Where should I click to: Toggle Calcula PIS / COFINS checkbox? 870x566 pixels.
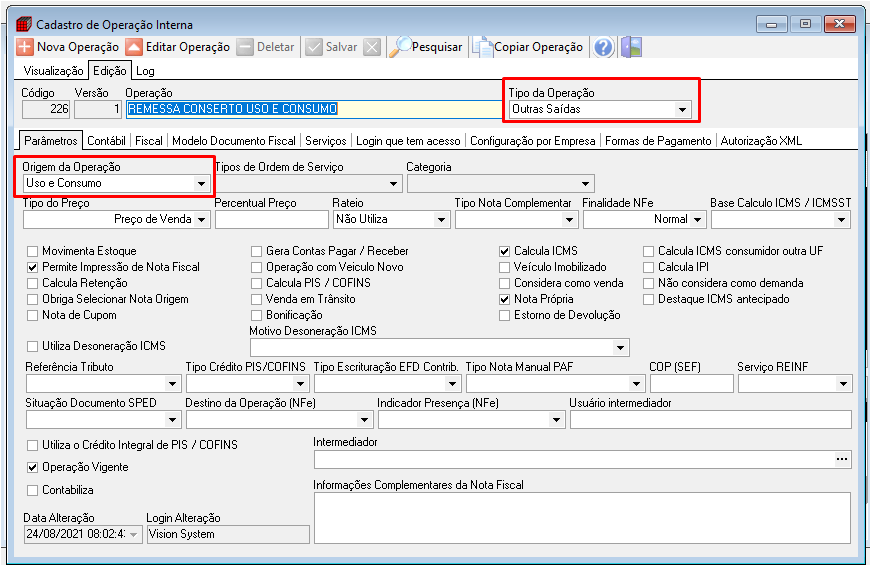click(256, 284)
